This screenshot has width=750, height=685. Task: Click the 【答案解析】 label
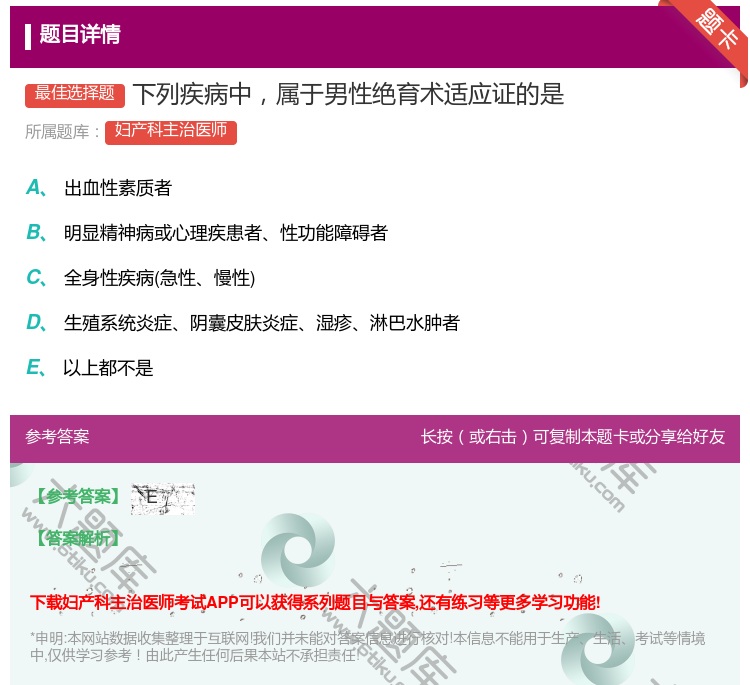click(79, 538)
